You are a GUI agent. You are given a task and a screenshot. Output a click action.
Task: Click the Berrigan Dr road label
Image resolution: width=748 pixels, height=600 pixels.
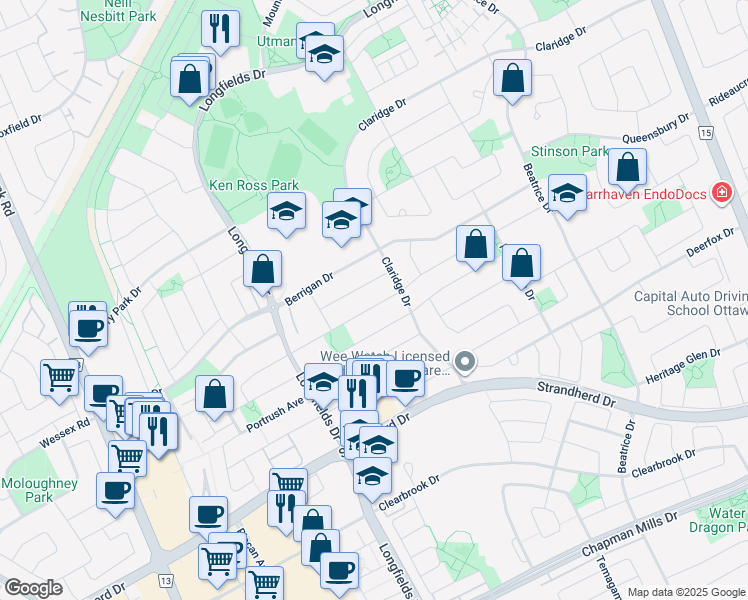[x=309, y=290]
